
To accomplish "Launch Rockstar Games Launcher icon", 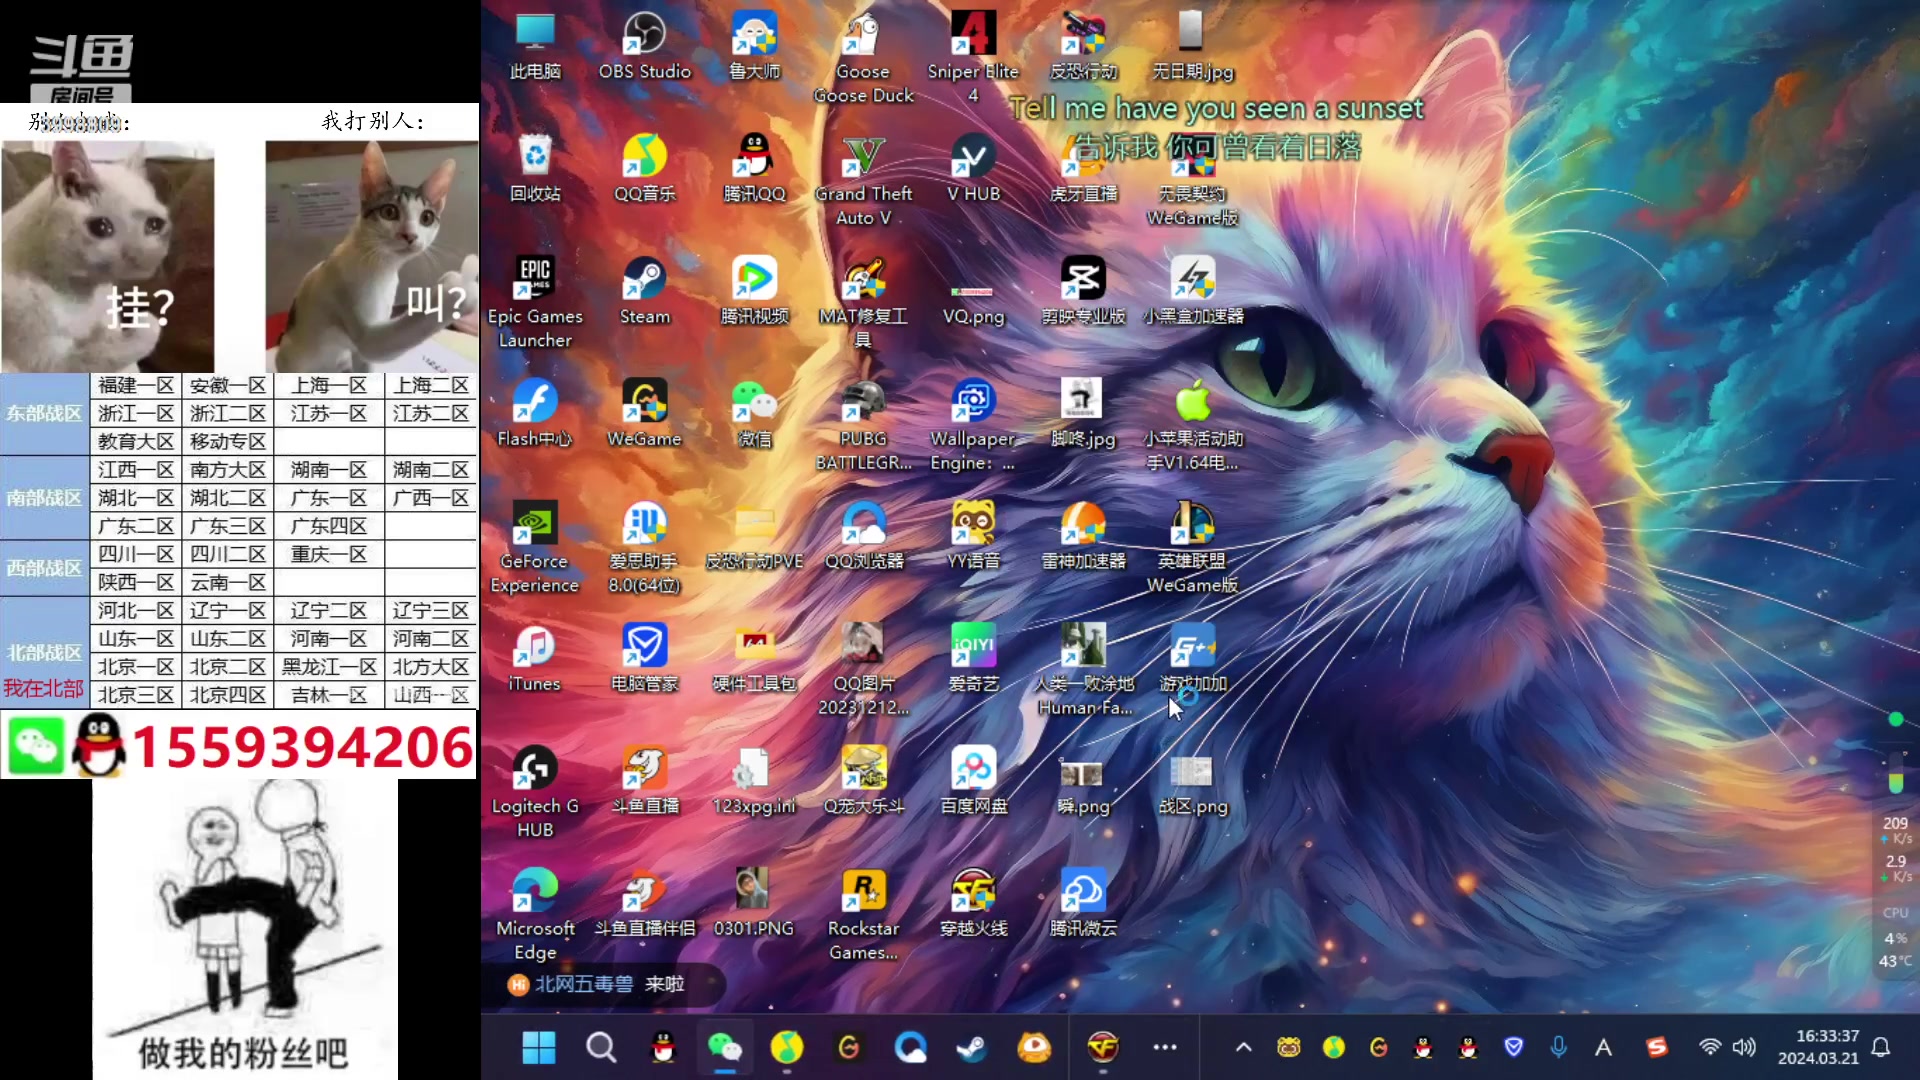I will pos(863,915).
